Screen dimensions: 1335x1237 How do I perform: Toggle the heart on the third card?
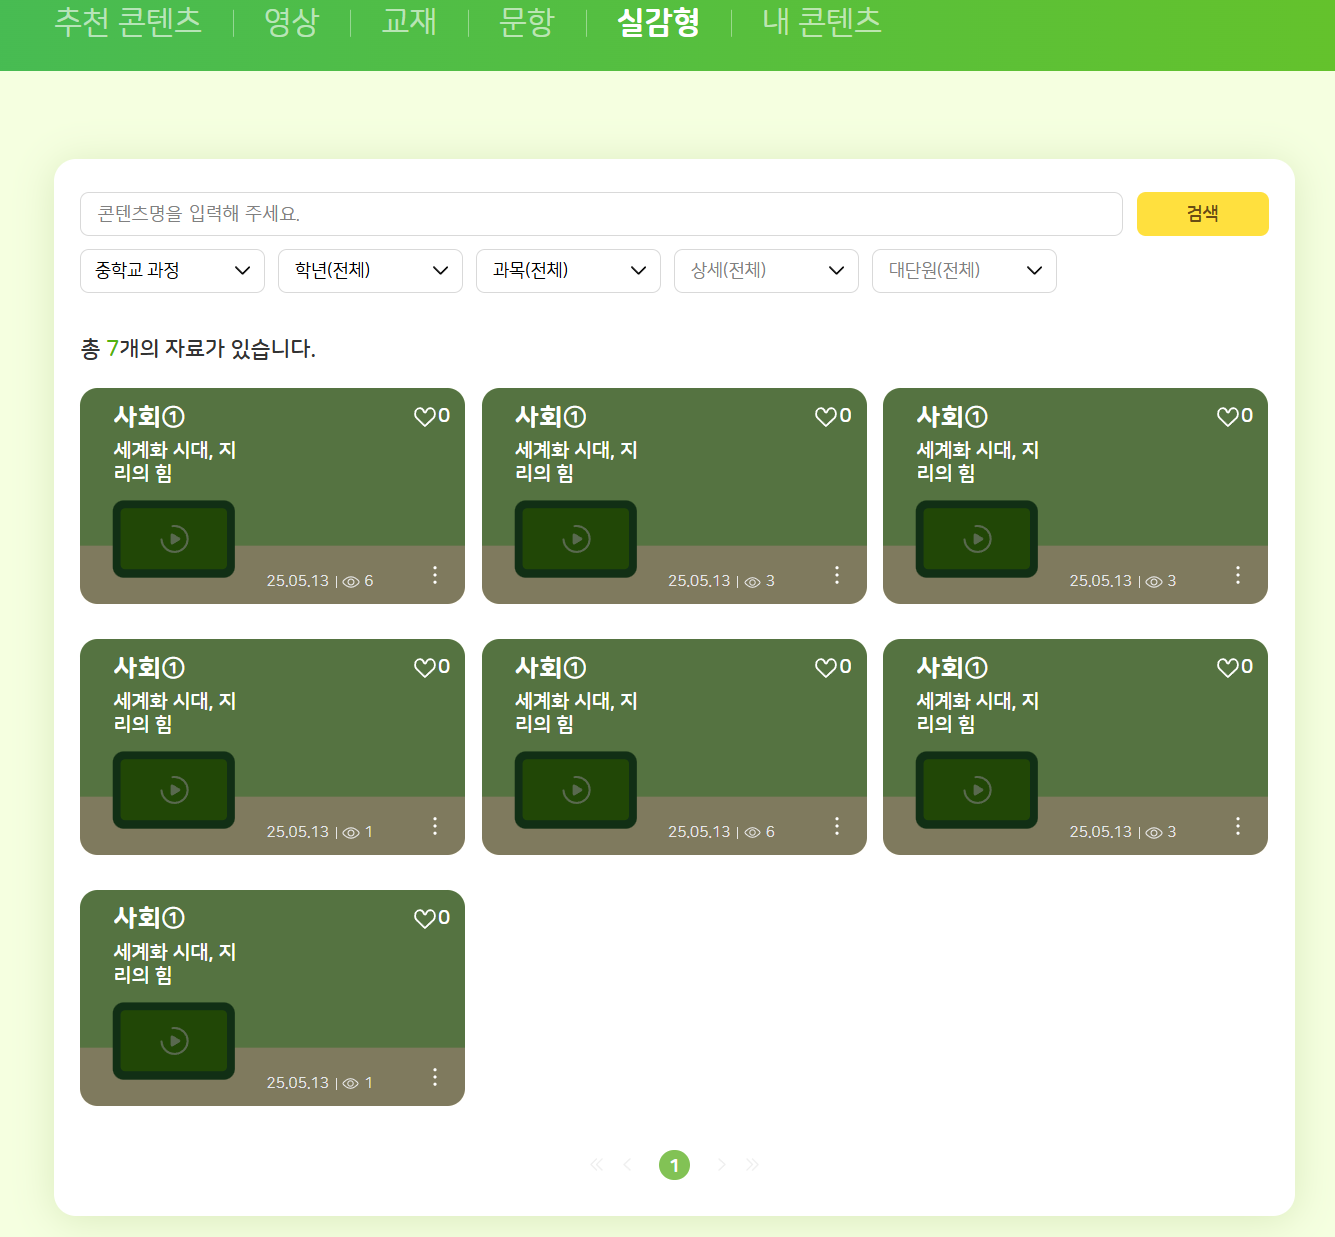tap(1227, 417)
